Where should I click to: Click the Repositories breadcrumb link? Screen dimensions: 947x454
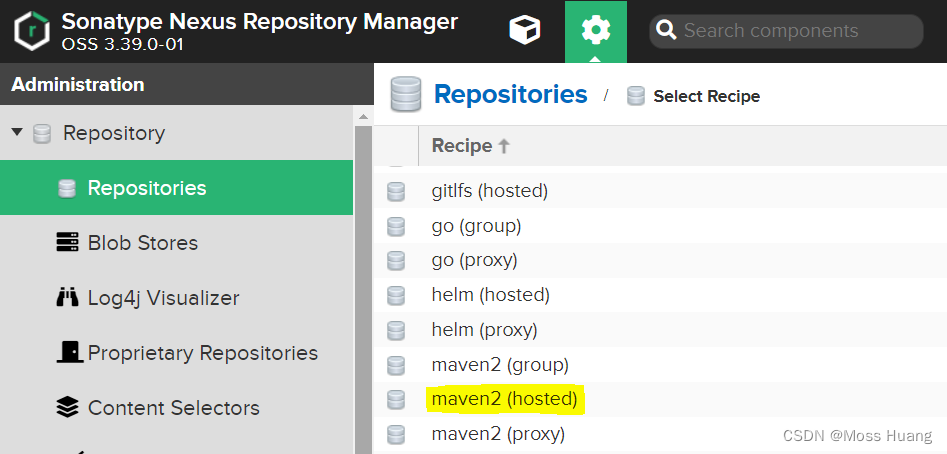(x=510, y=95)
